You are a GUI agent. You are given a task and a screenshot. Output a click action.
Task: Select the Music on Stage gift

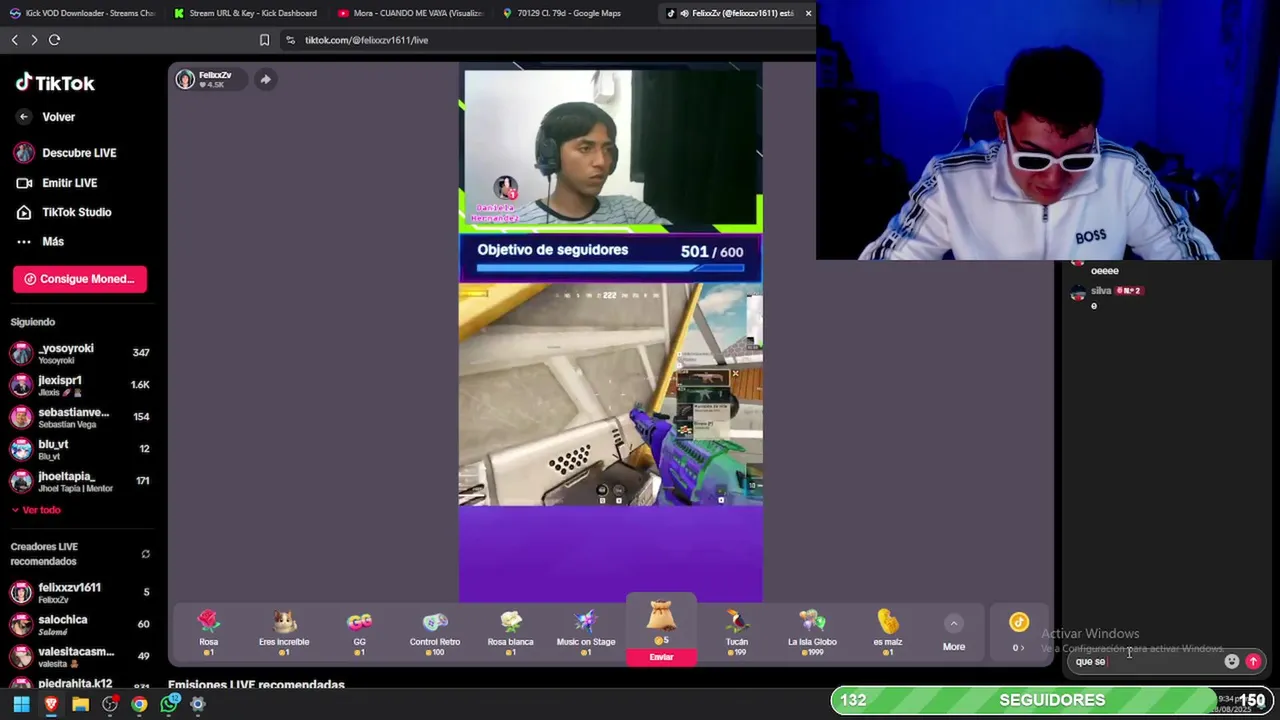586,633
